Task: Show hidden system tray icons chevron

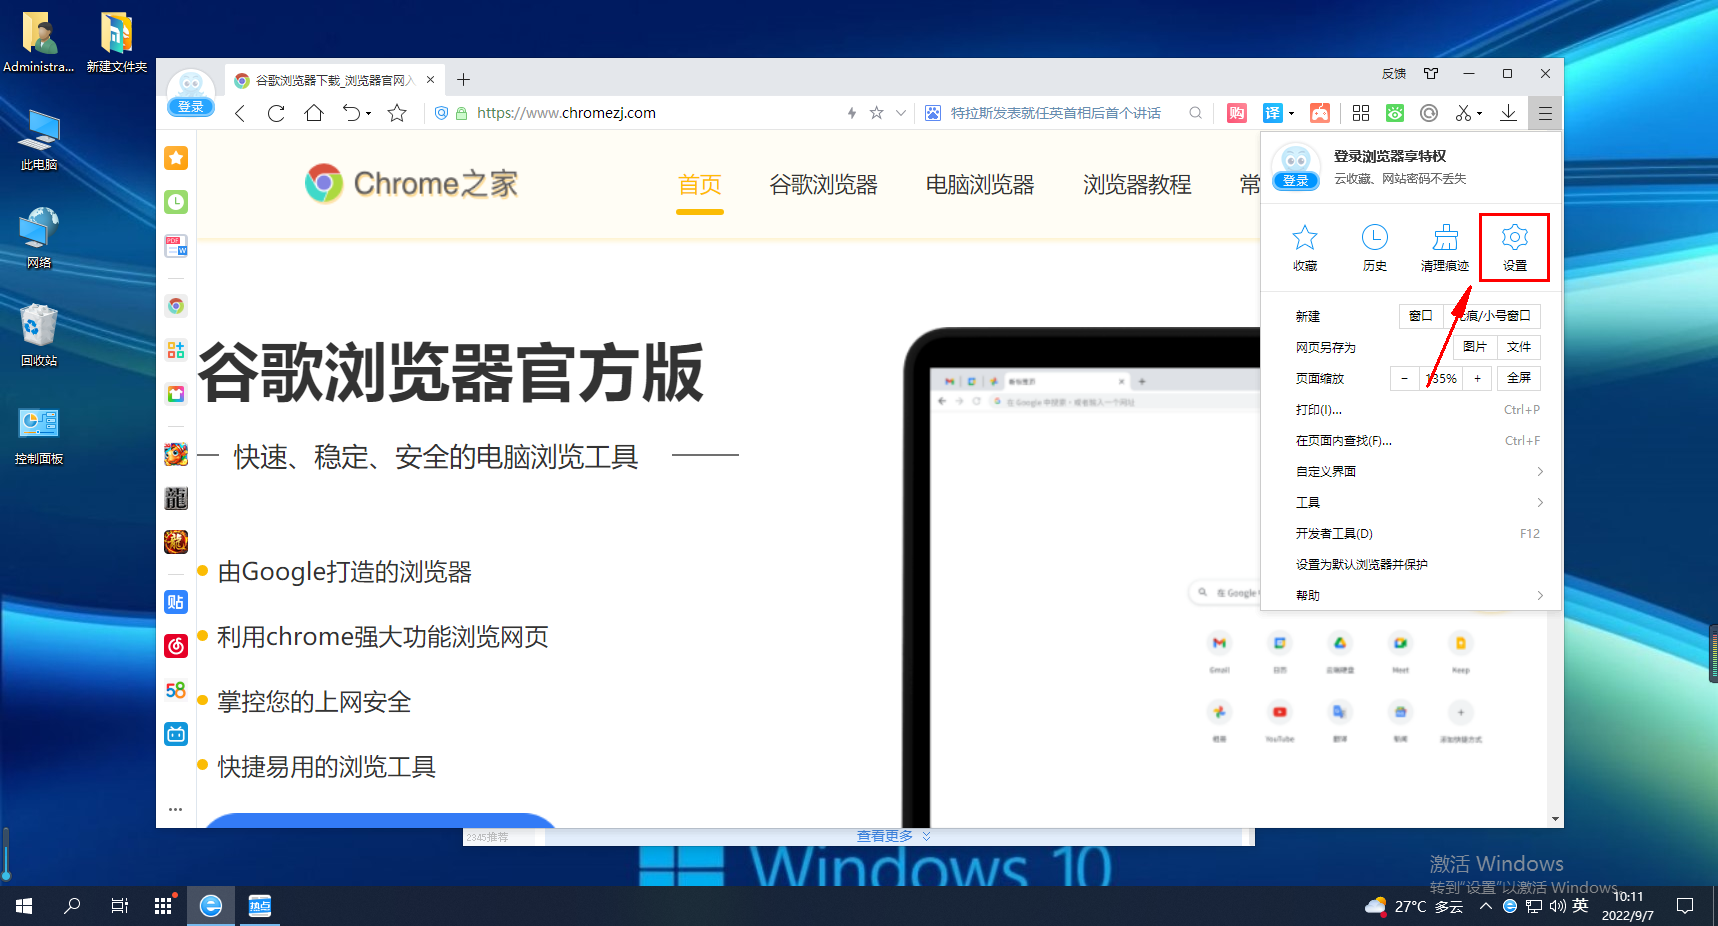Action: click(x=1486, y=906)
